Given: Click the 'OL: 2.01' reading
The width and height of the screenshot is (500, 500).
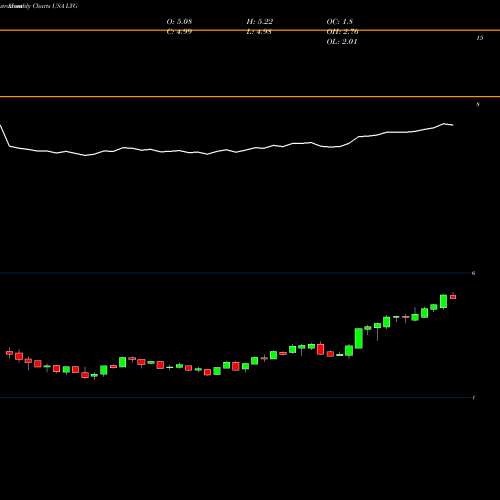Looking at the screenshot, I should coord(342,42).
